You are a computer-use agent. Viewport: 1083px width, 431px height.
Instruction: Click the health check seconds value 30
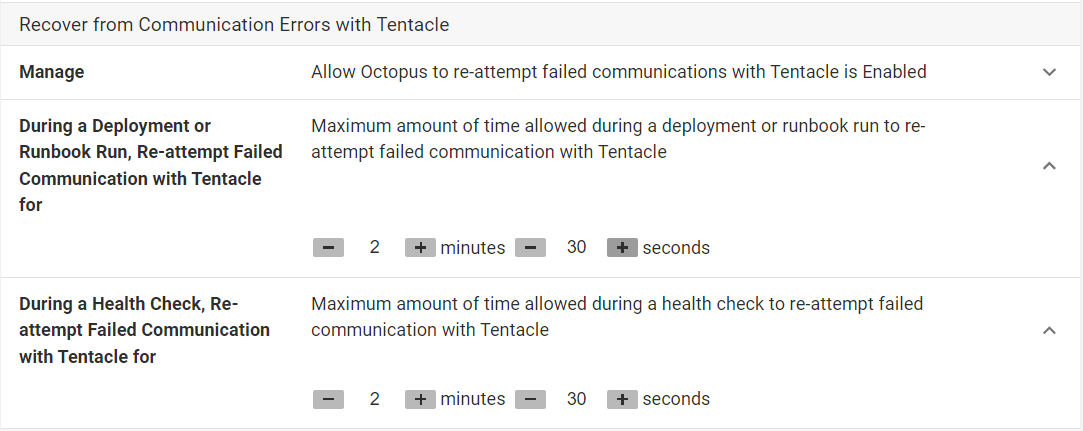point(576,399)
